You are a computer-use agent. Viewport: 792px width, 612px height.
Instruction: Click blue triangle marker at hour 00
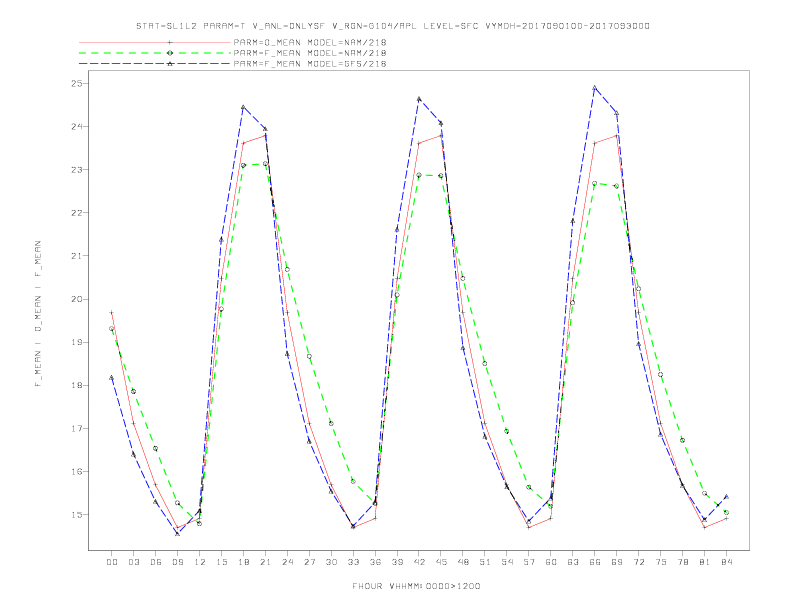(112, 377)
